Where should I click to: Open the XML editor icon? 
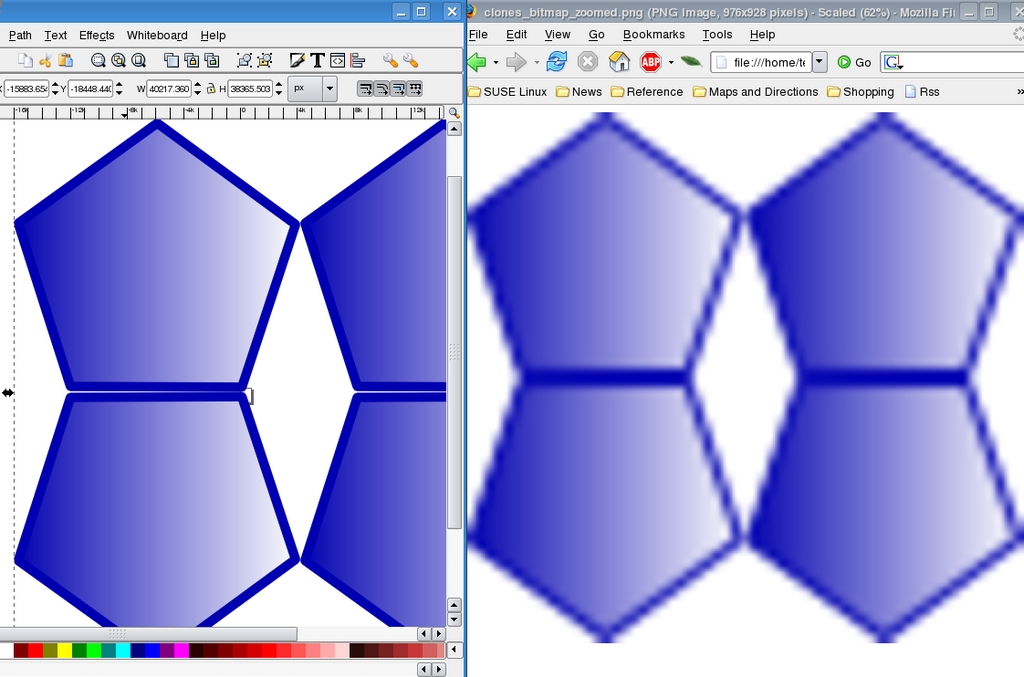pyautogui.click(x=337, y=61)
